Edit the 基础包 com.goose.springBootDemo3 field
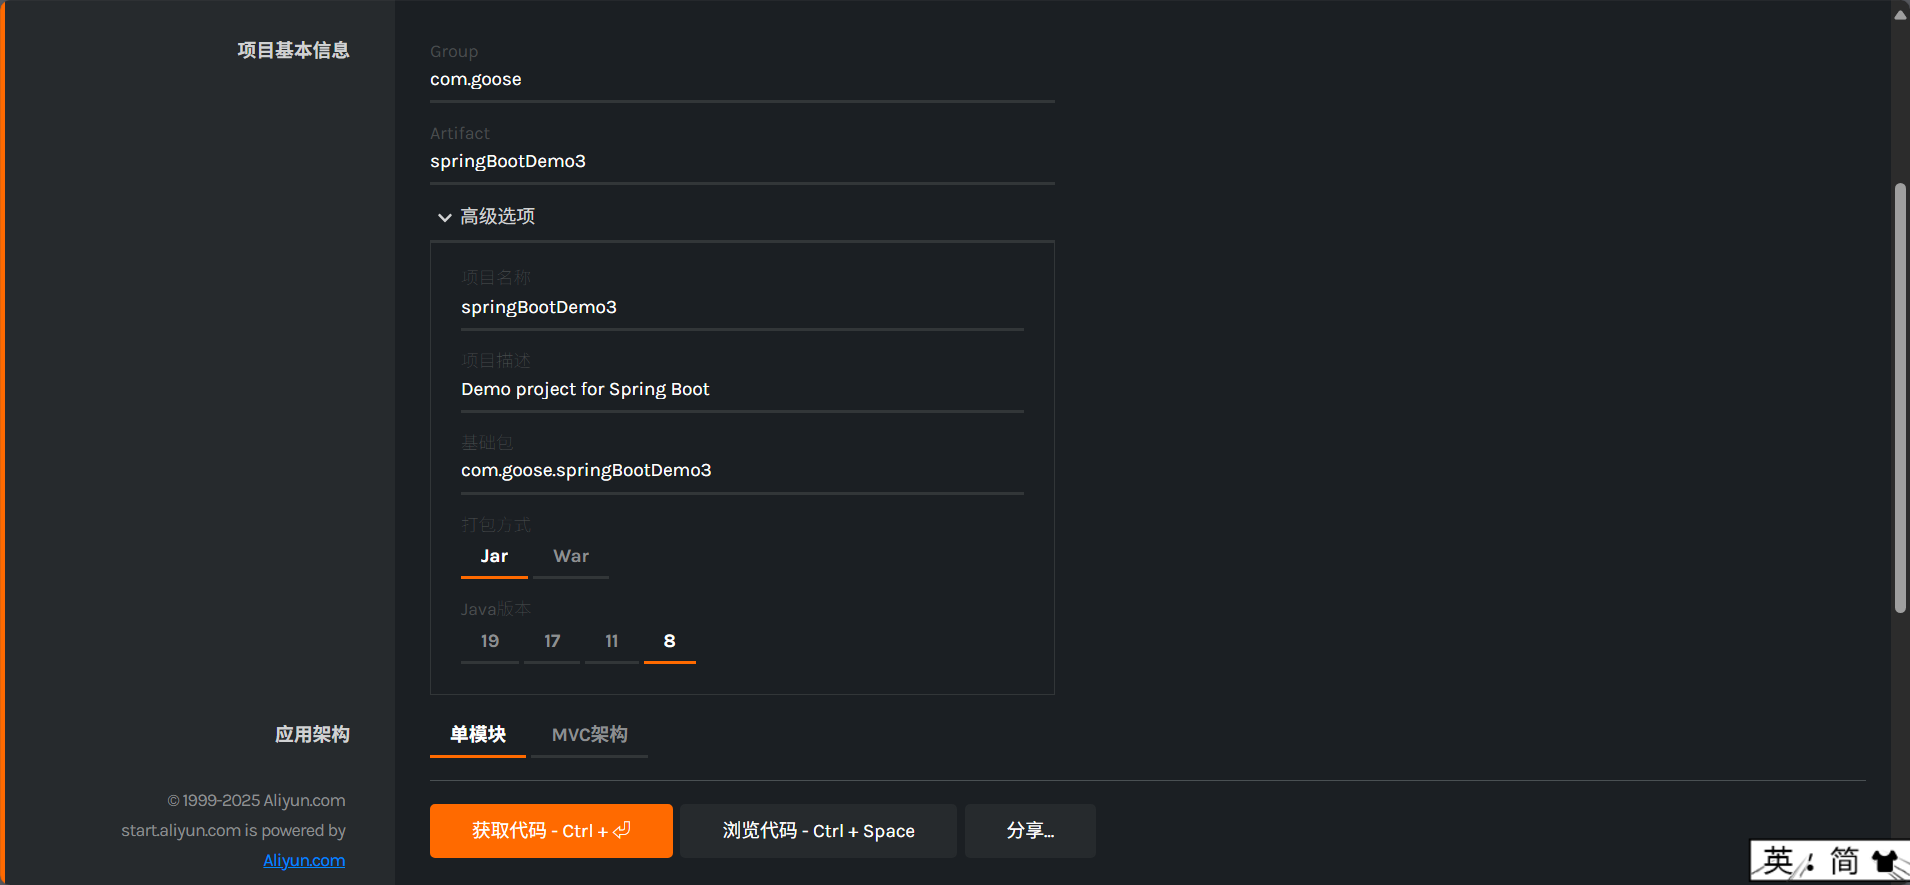The height and width of the screenshot is (885, 1910). (742, 470)
